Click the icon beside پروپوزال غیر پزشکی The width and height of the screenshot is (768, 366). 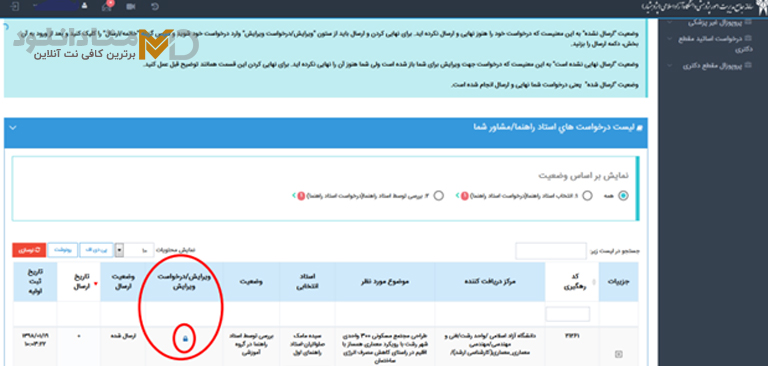pyautogui.click(x=748, y=23)
